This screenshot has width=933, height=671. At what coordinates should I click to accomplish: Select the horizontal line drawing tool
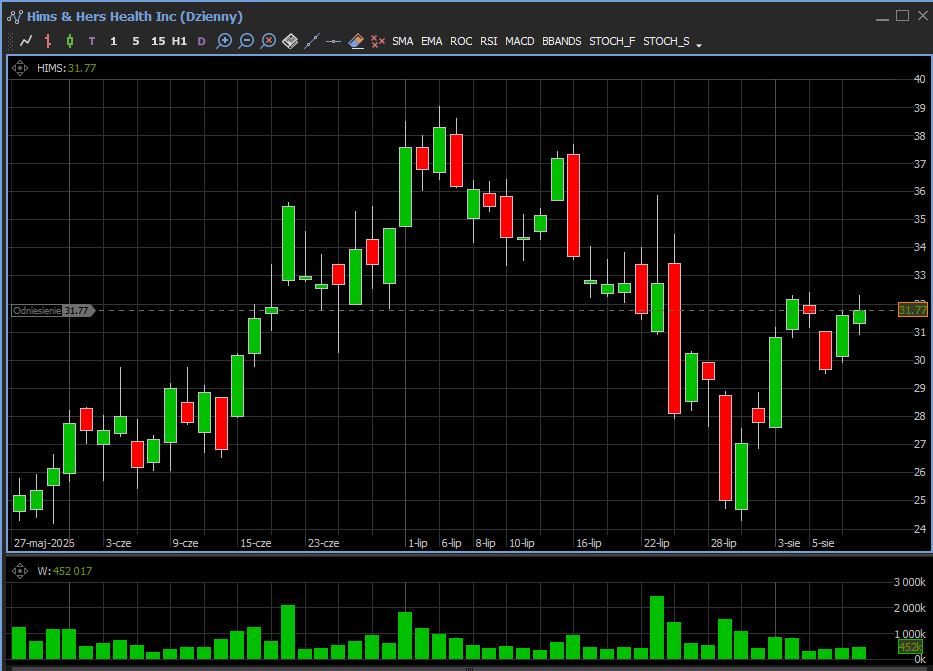[x=333, y=42]
